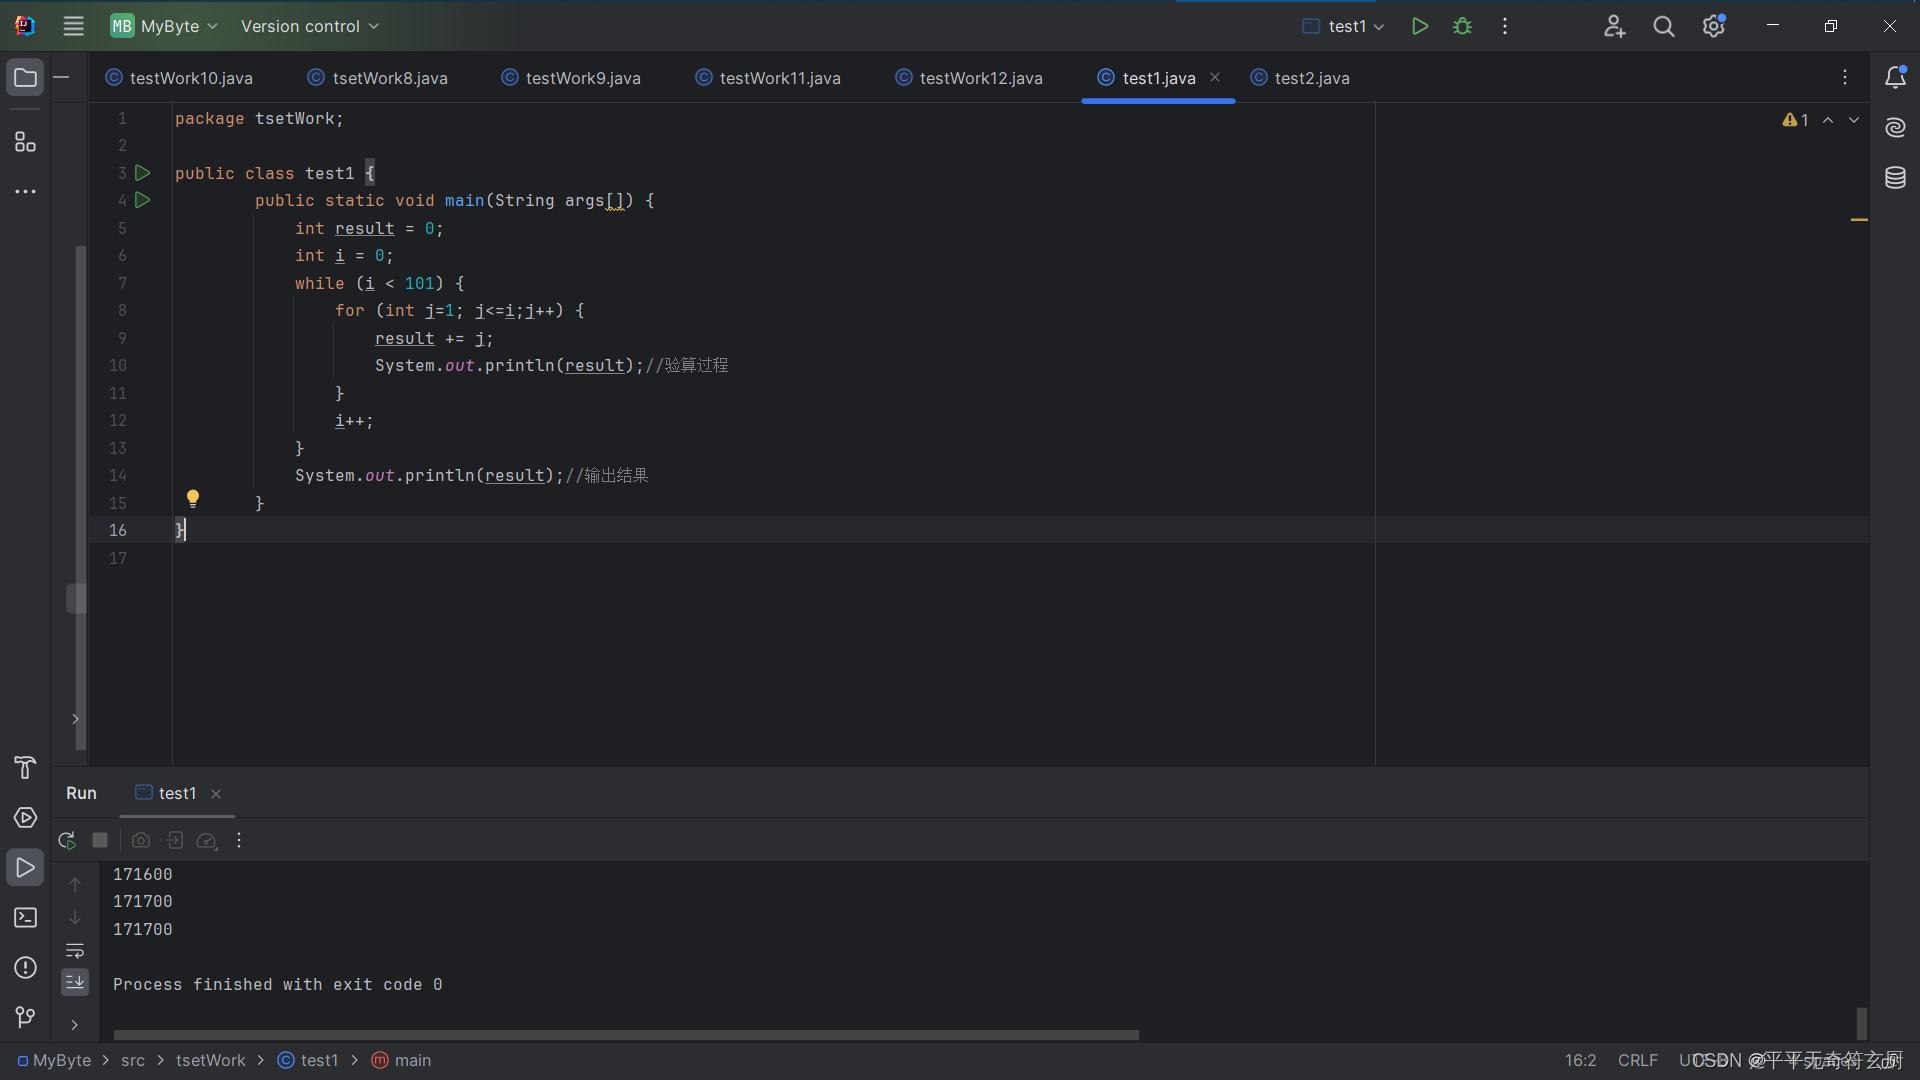This screenshot has height=1080, width=1920.
Task: Click the Debug bug icon
Action: pyautogui.click(x=1462, y=27)
